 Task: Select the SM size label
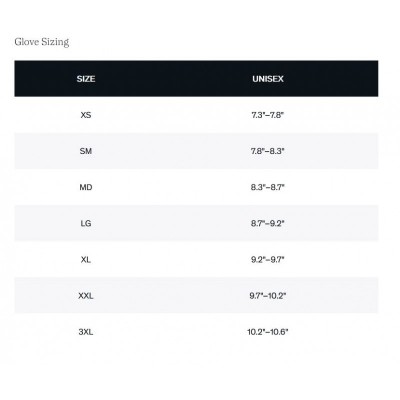pos(86,151)
